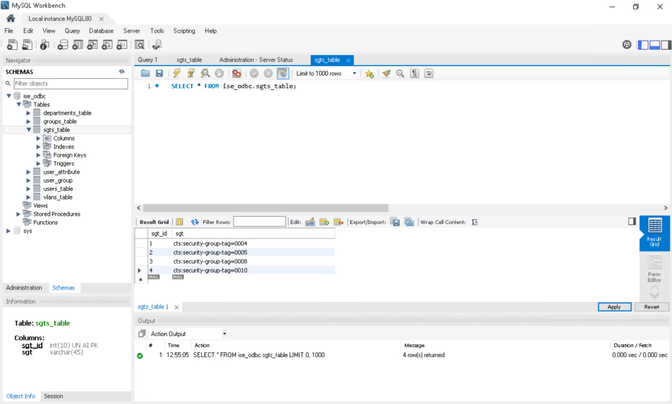Refresh result data from the table
The image size is (672, 404).
[195, 221]
